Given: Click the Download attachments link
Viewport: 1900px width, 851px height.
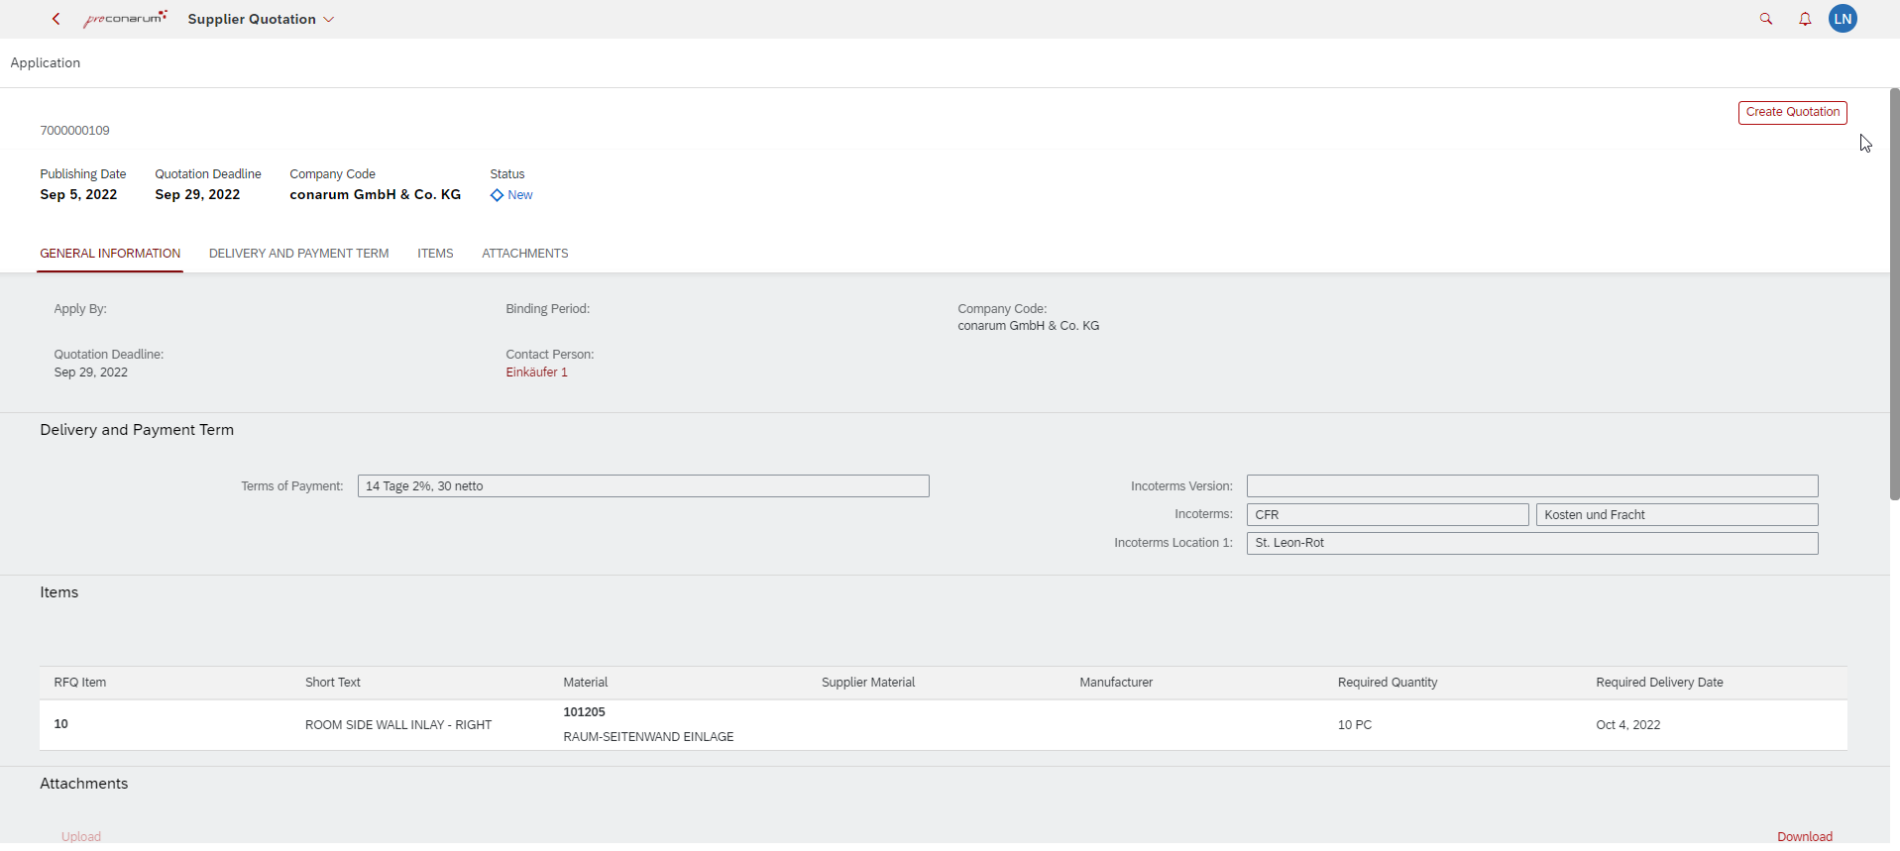Looking at the screenshot, I should click(1804, 836).
